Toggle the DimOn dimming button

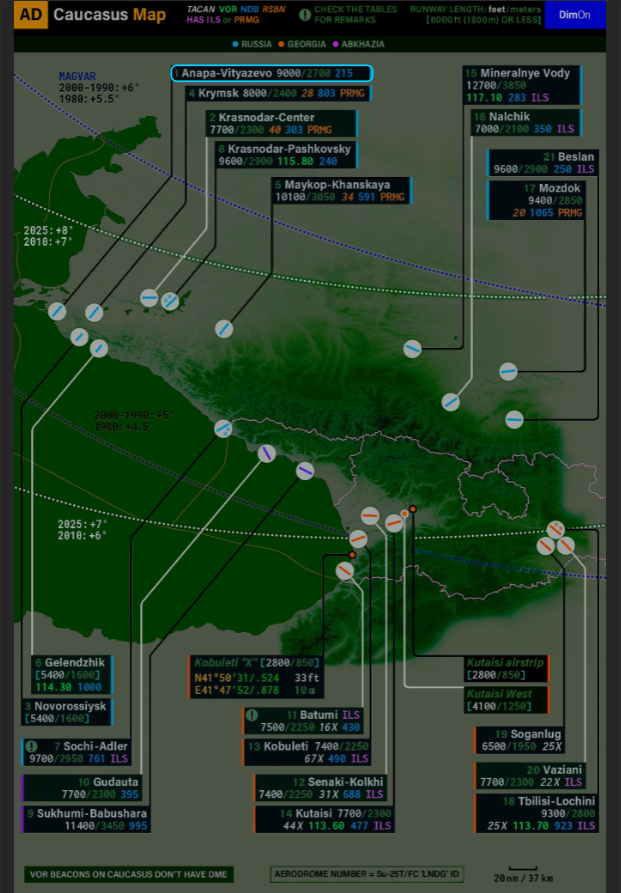pyautogui.click(x=574, y=15)
